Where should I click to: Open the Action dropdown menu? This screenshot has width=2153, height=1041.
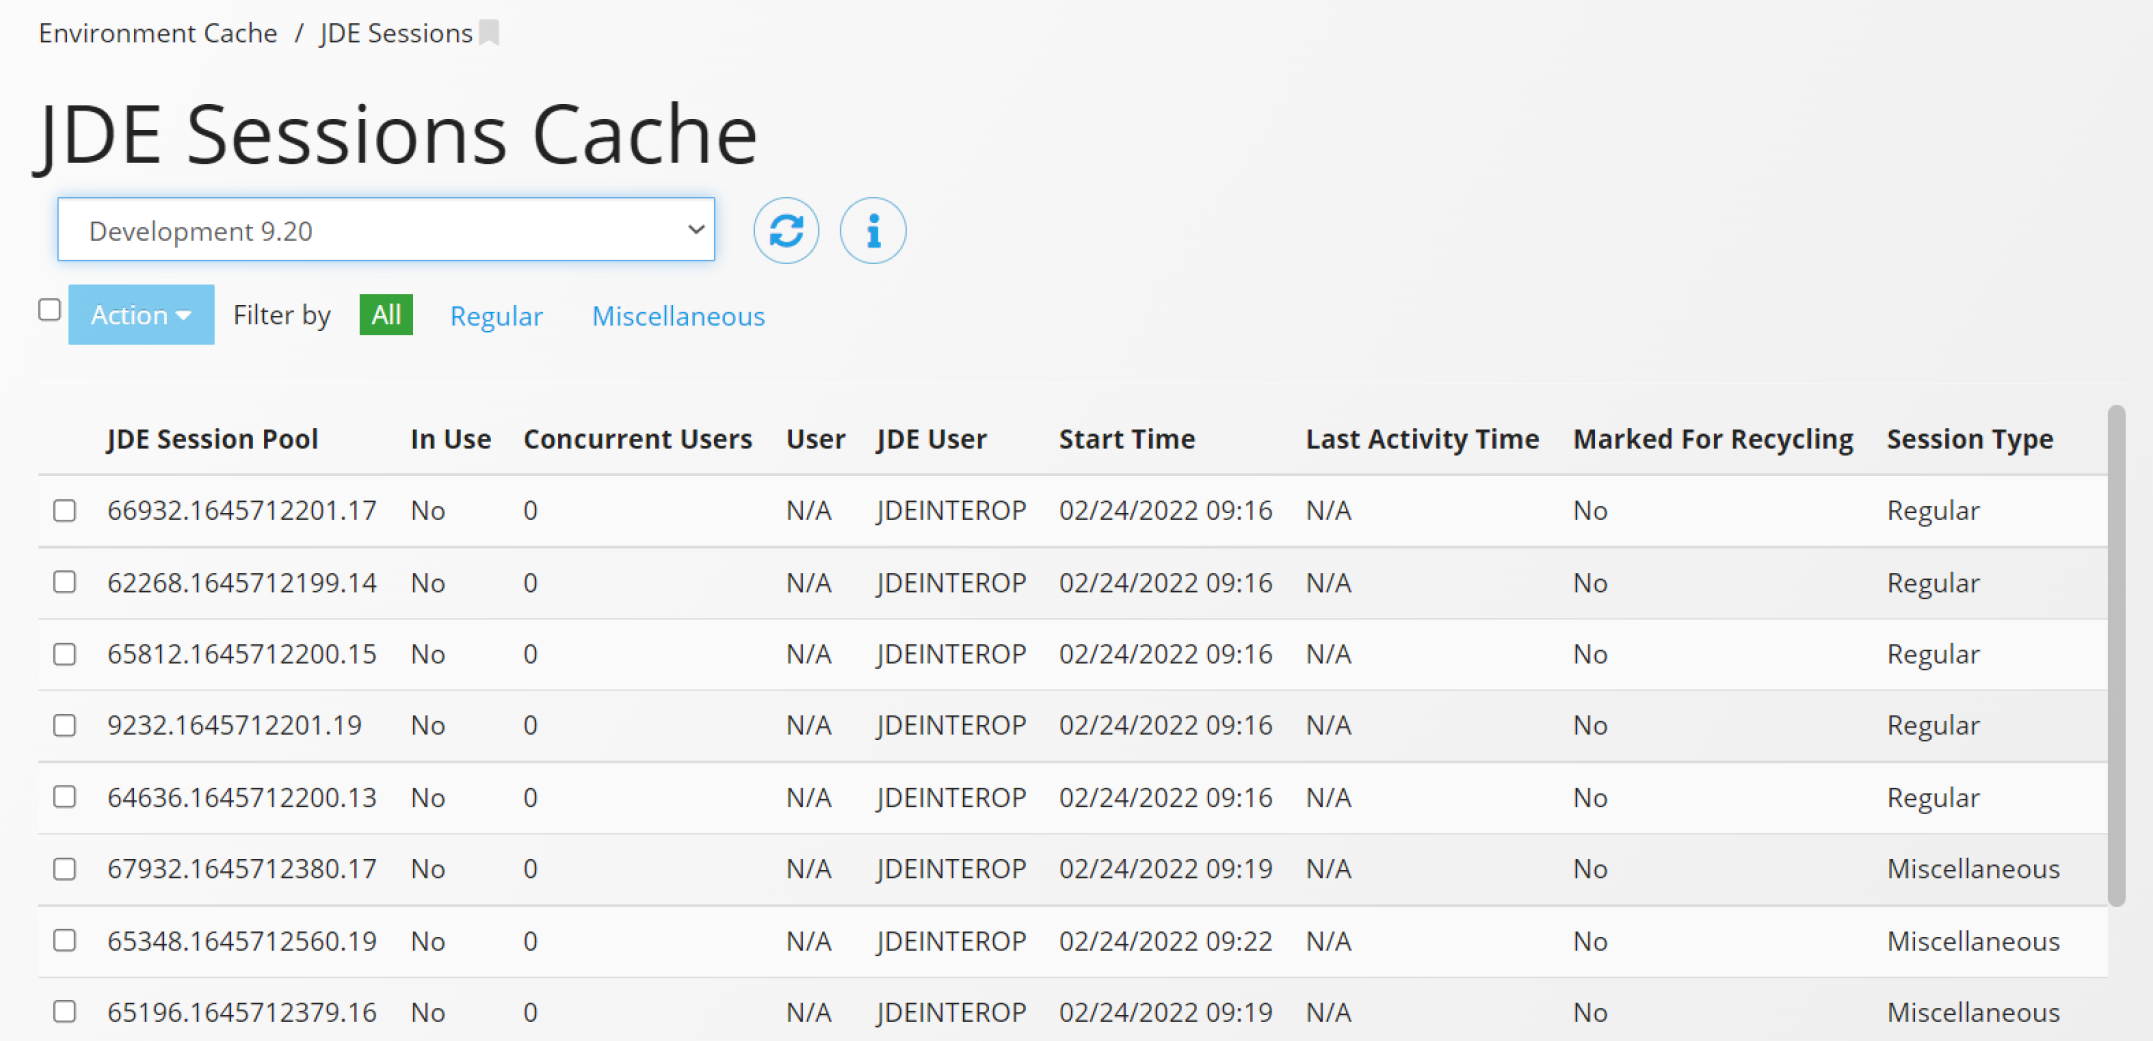point(141,315)
